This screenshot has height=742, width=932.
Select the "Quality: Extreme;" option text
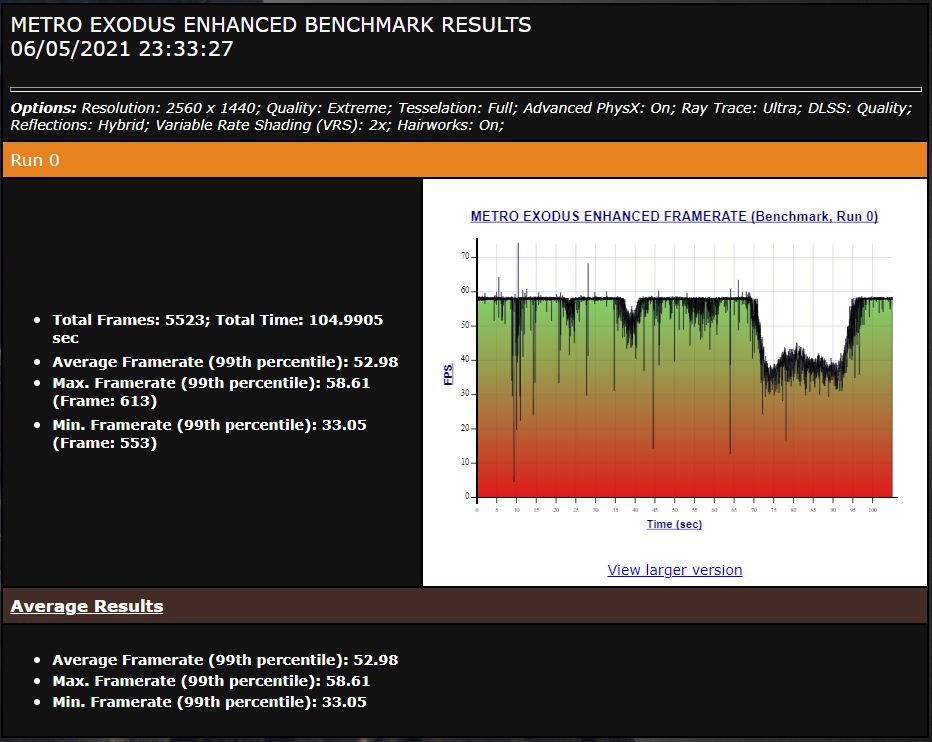click(329, 108)
